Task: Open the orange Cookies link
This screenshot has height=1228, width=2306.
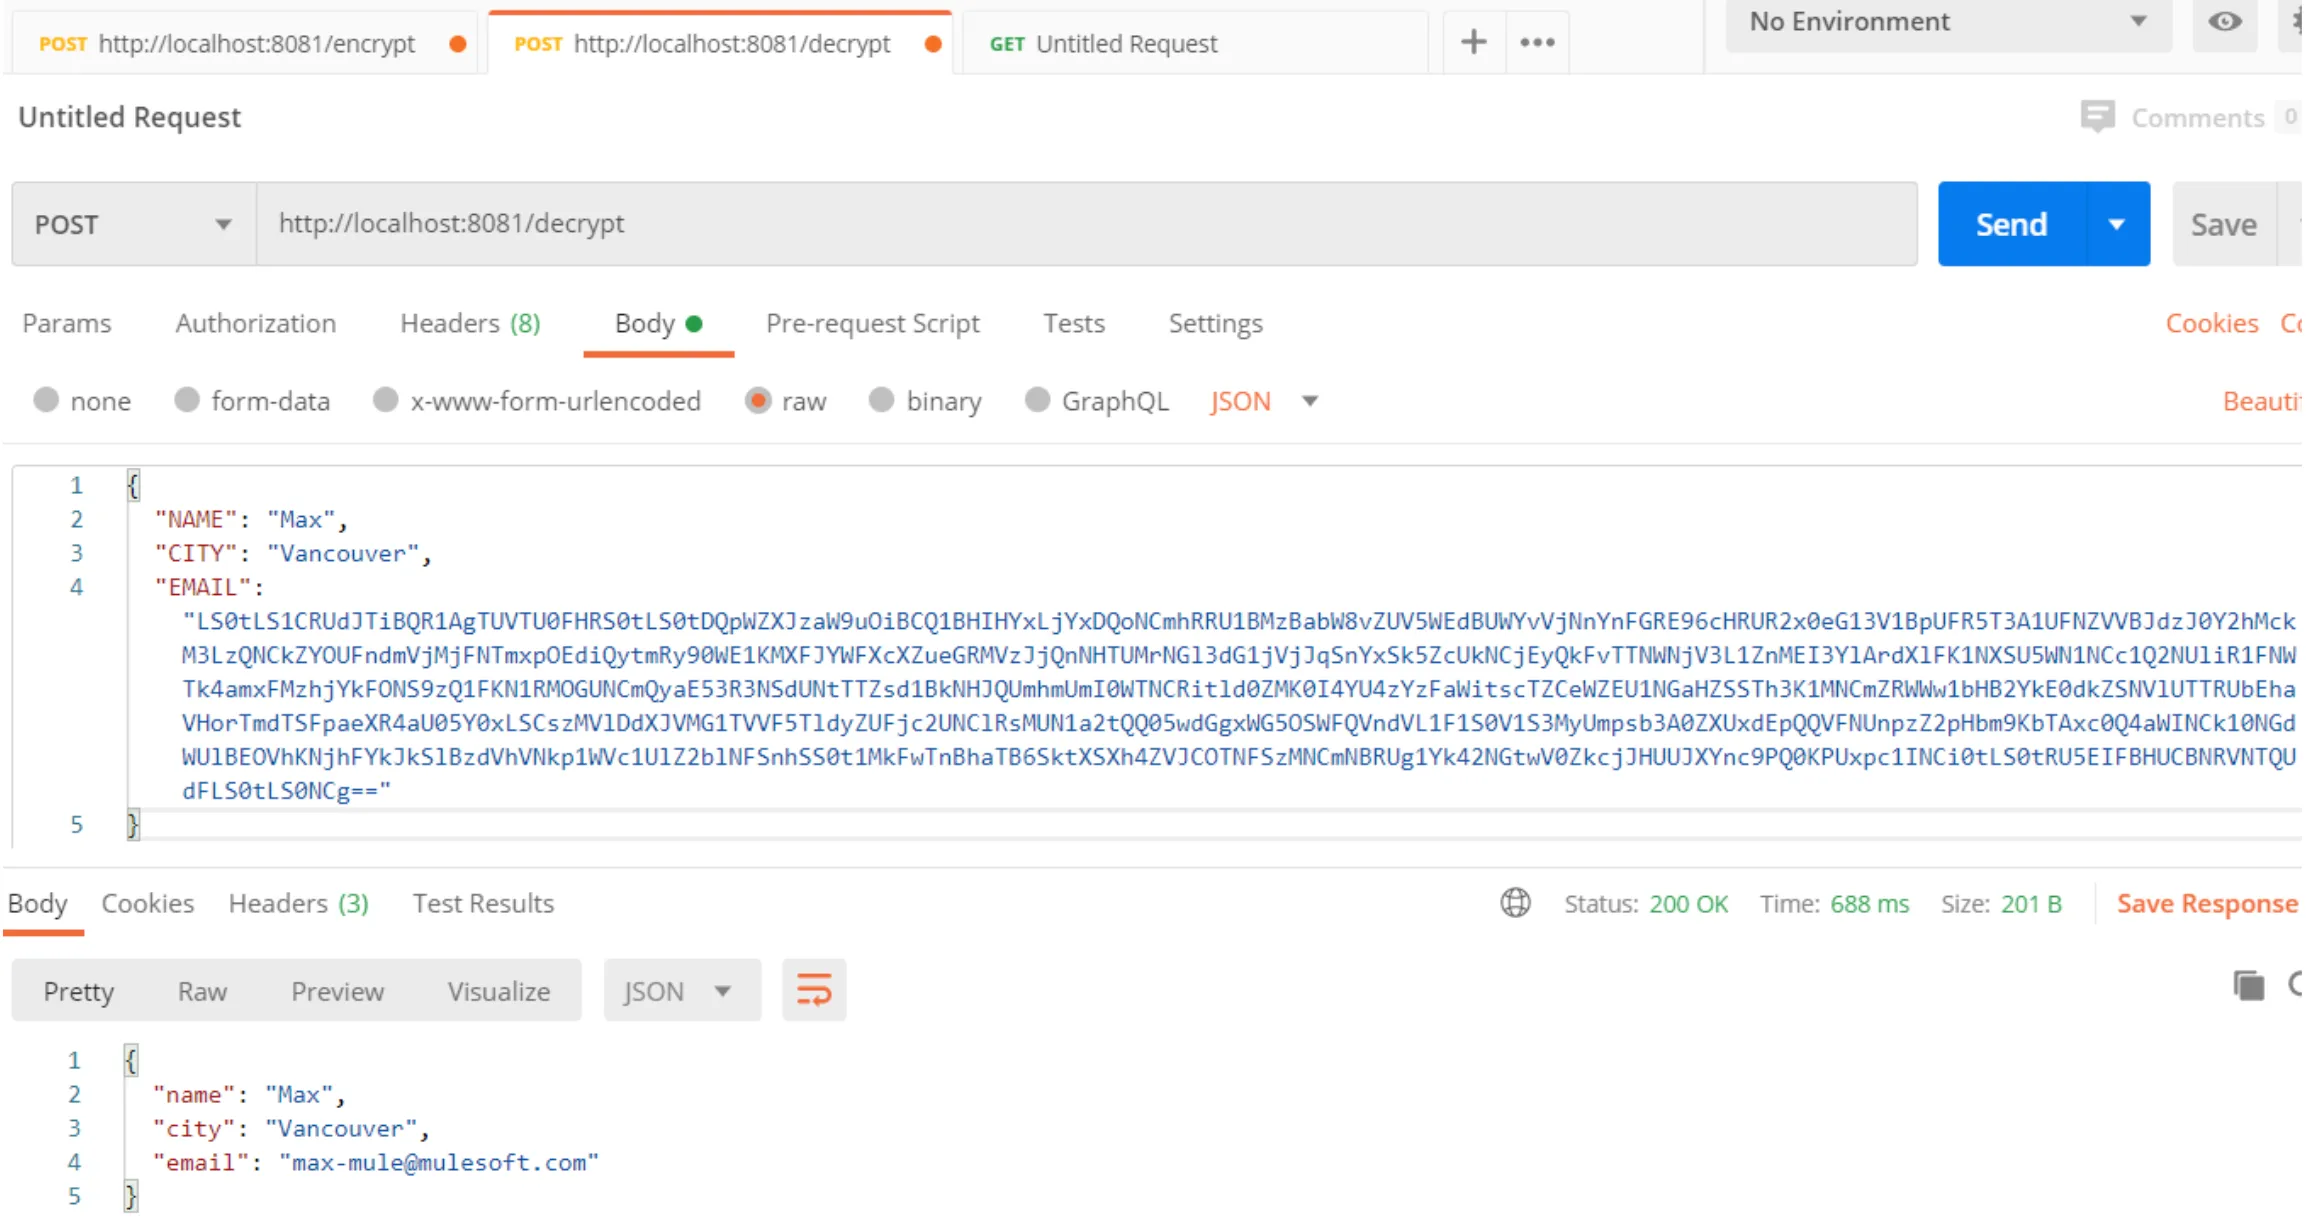Action: [x=2211, y=323]
